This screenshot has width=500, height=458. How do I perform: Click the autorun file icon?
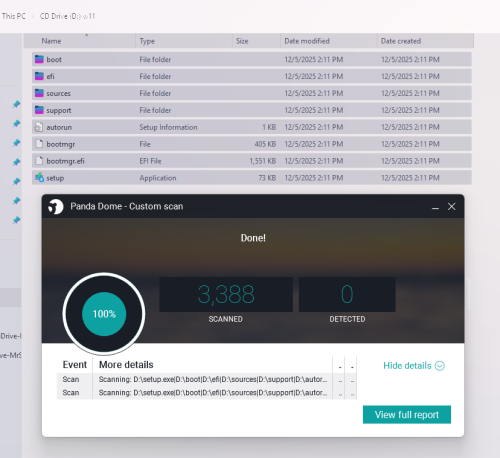click(39, 127)
